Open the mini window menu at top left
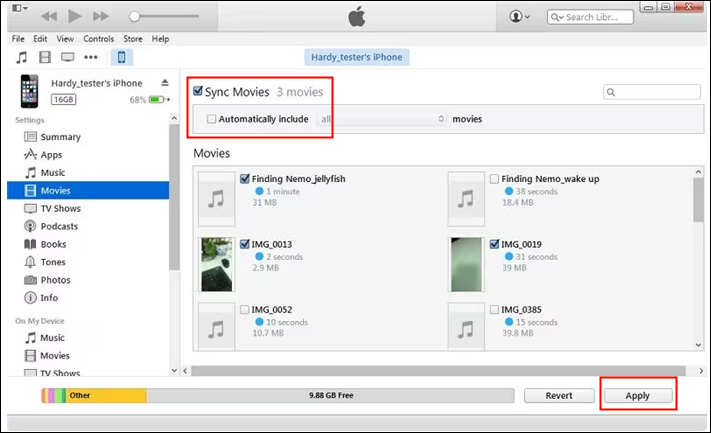The height and width of the screenshot is (433, 711). [20, 8]
